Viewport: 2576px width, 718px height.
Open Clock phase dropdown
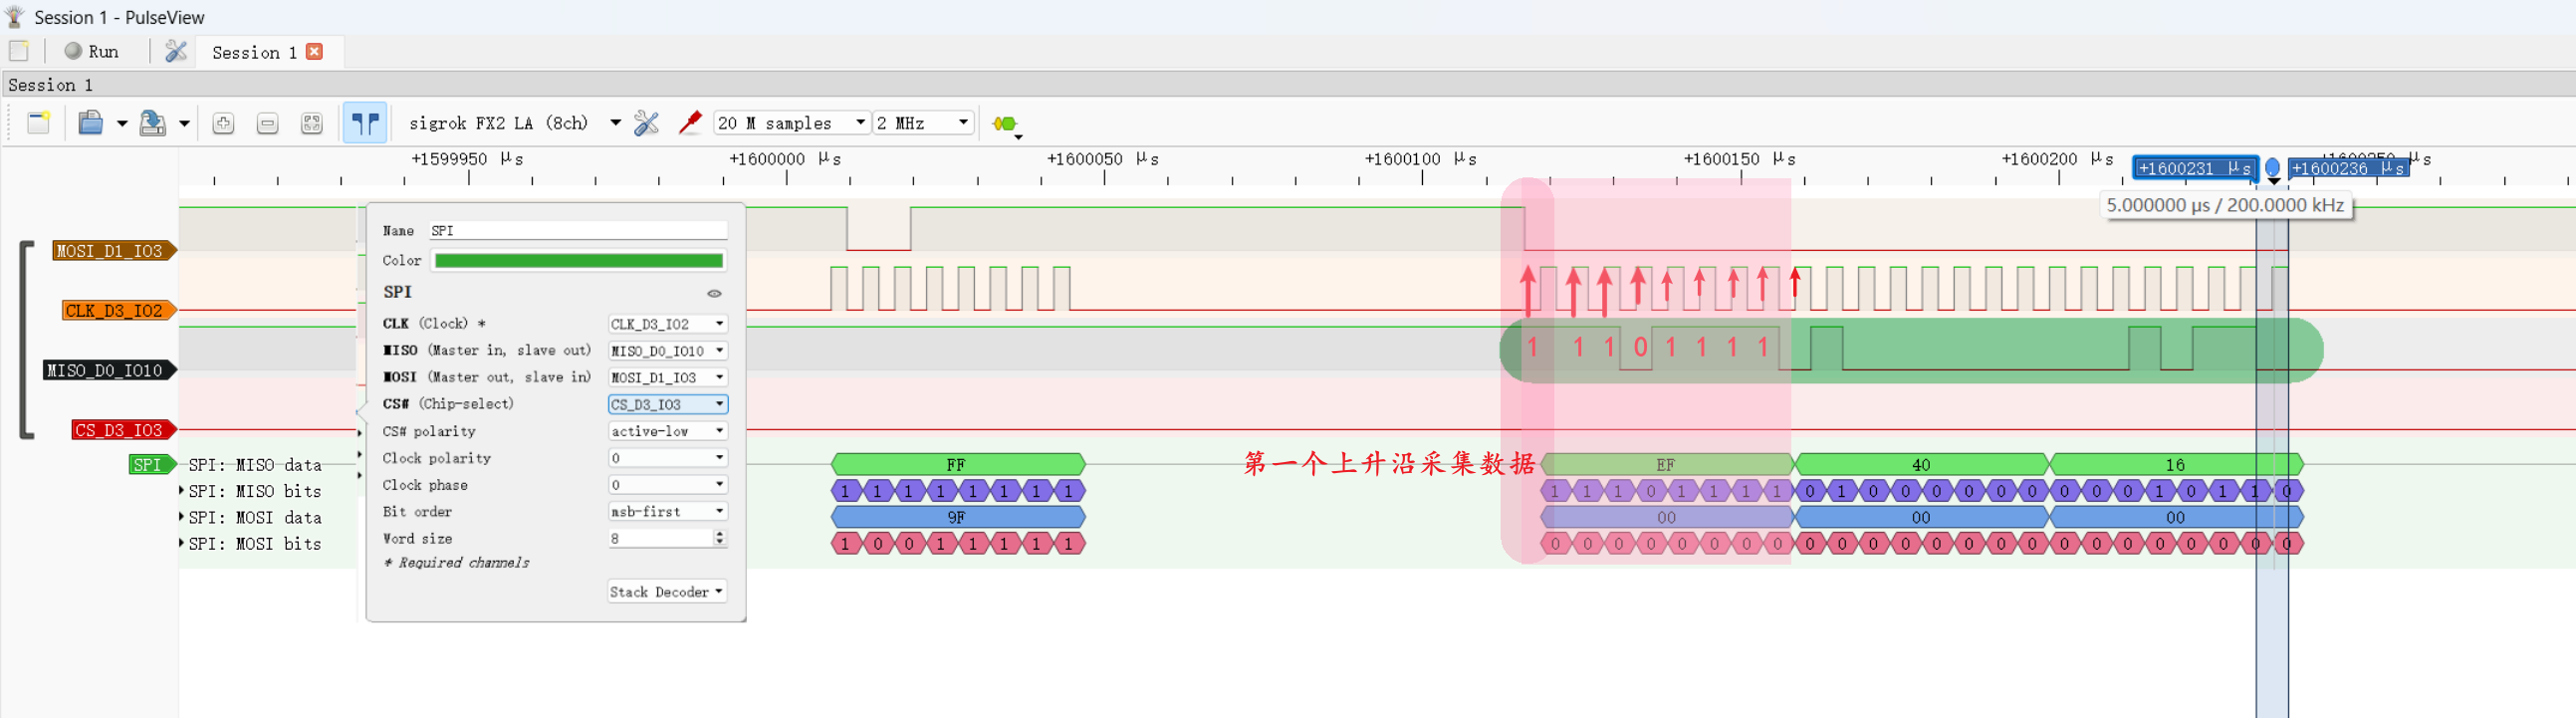click(x=667, y=485)
